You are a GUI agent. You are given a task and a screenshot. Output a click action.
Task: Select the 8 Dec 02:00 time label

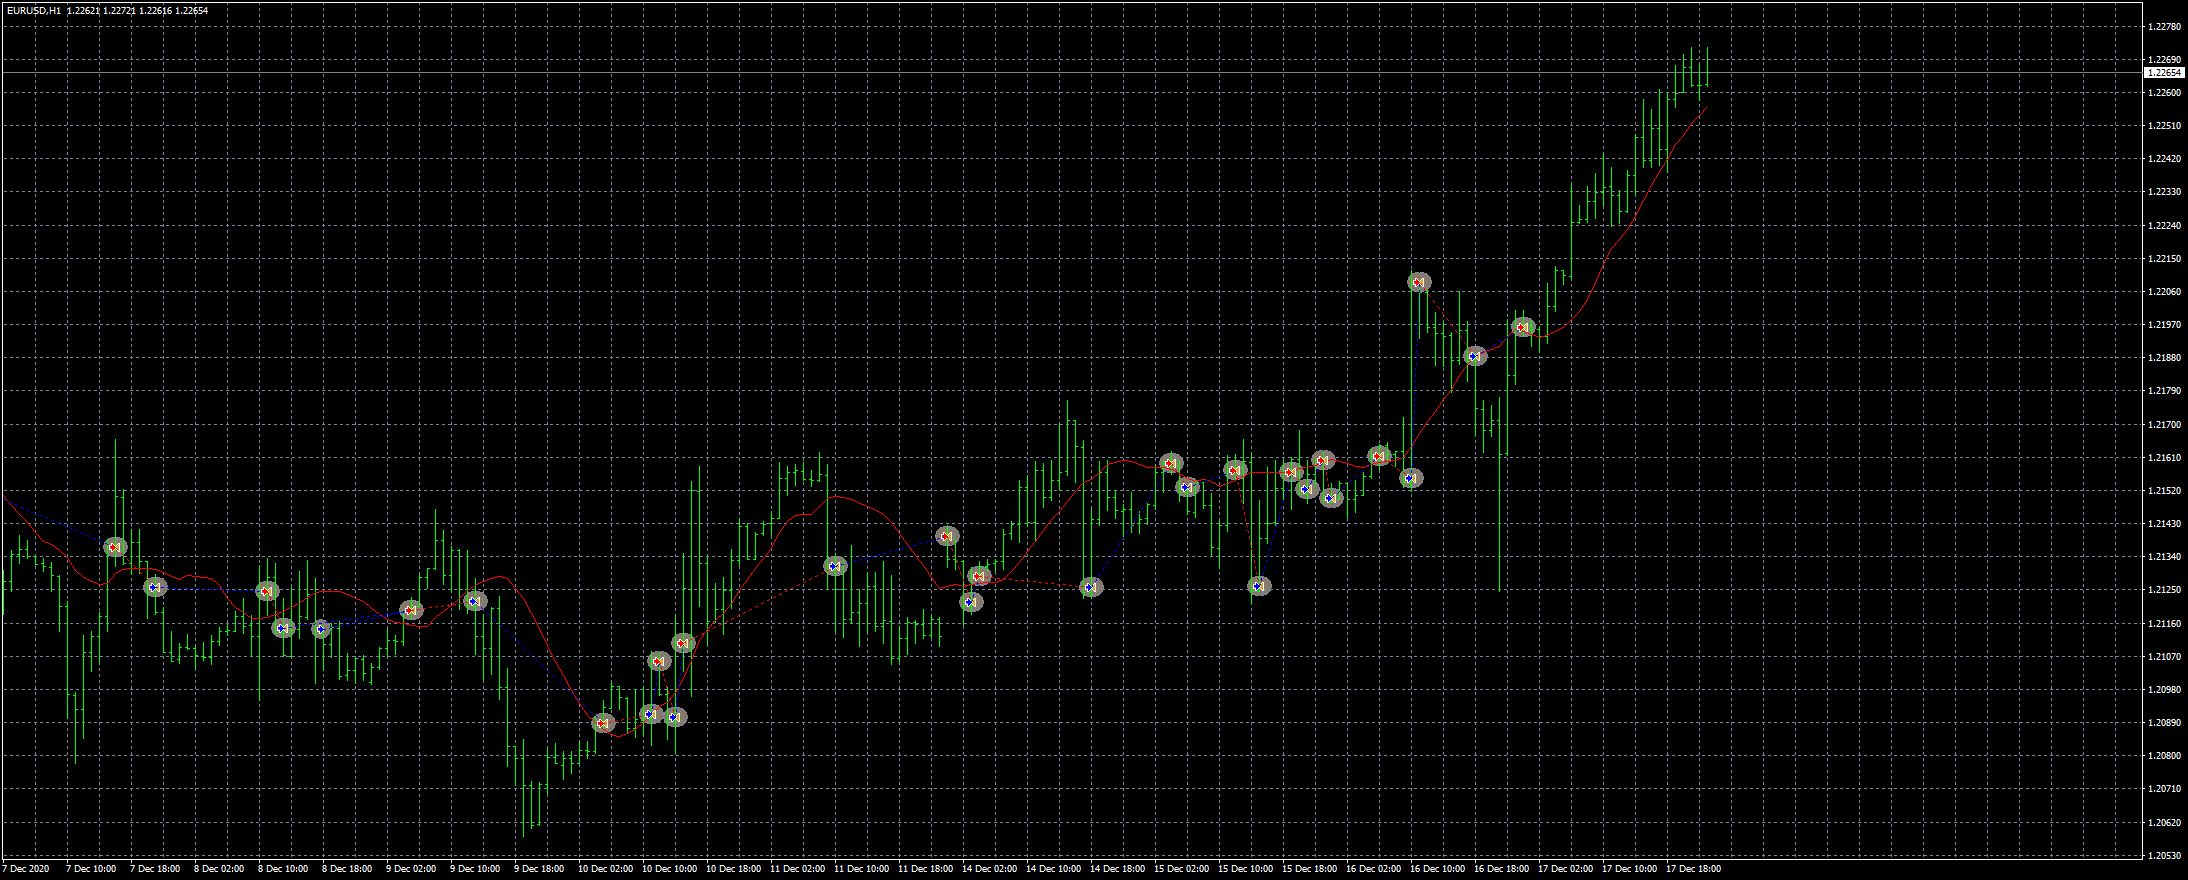click(x=219, y=869)
